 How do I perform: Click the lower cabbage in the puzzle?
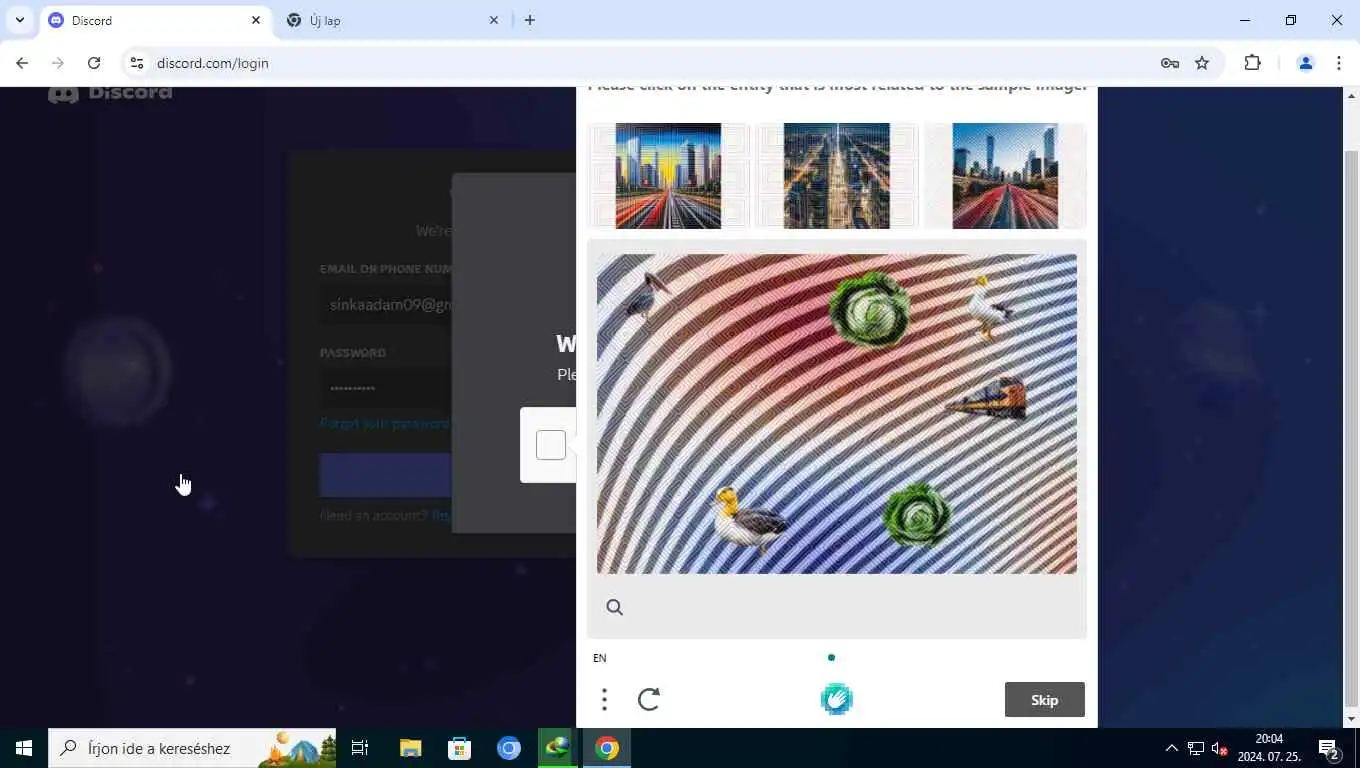[x=917, y=515]
